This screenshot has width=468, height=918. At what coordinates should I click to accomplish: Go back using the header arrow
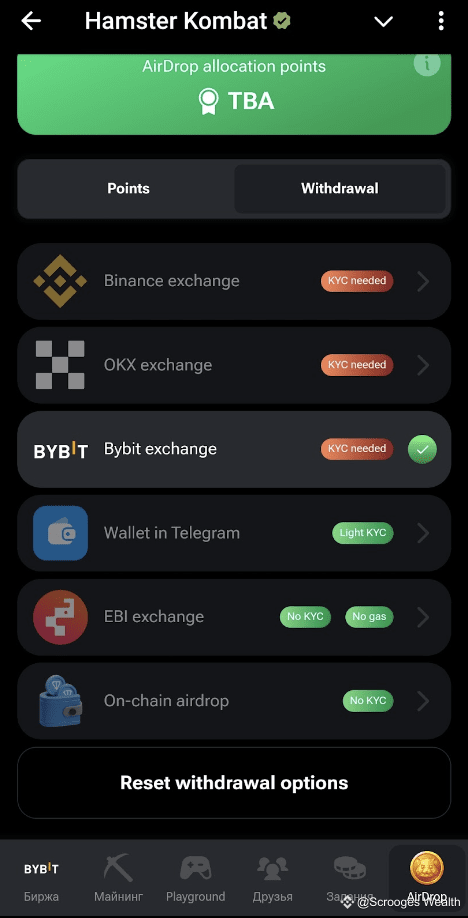[x=30, y=21]
